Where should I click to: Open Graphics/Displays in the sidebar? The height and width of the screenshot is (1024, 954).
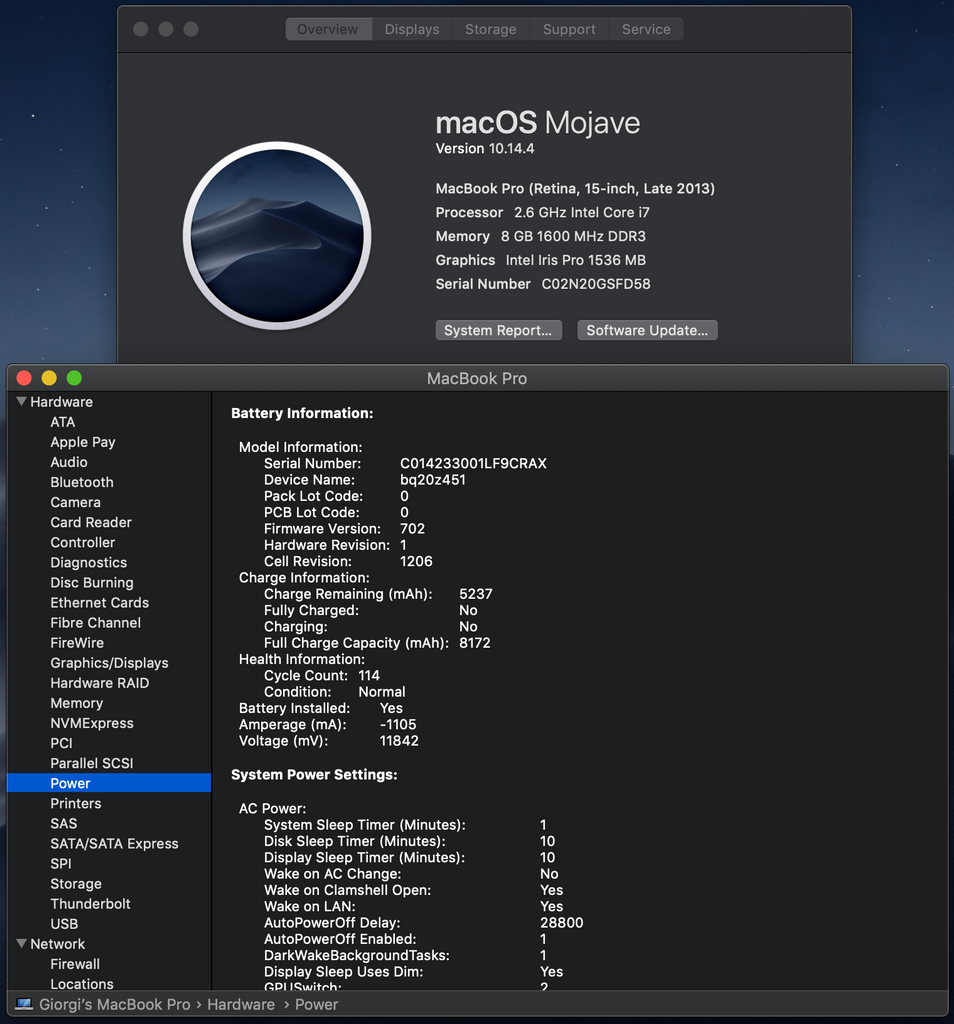109,663
